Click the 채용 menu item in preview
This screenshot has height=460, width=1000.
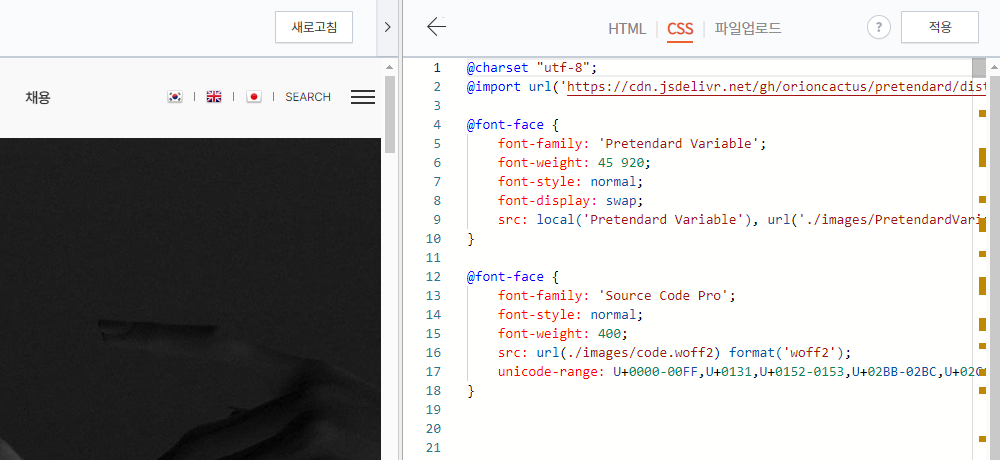coord(38,97)
